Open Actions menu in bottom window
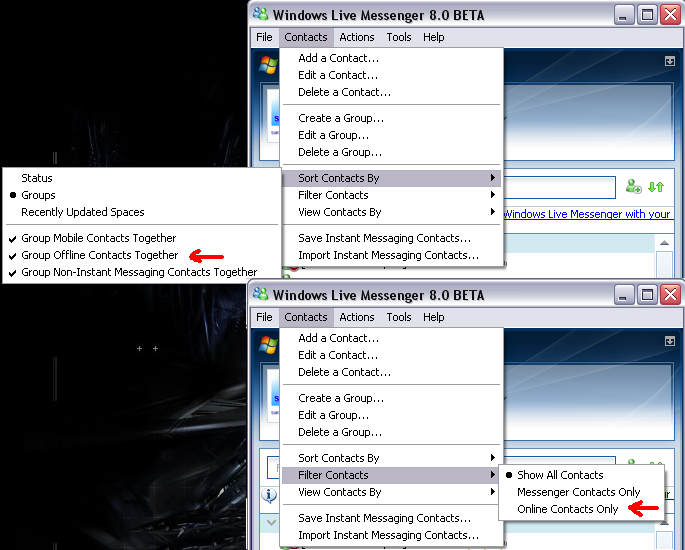 click(357, 317)
